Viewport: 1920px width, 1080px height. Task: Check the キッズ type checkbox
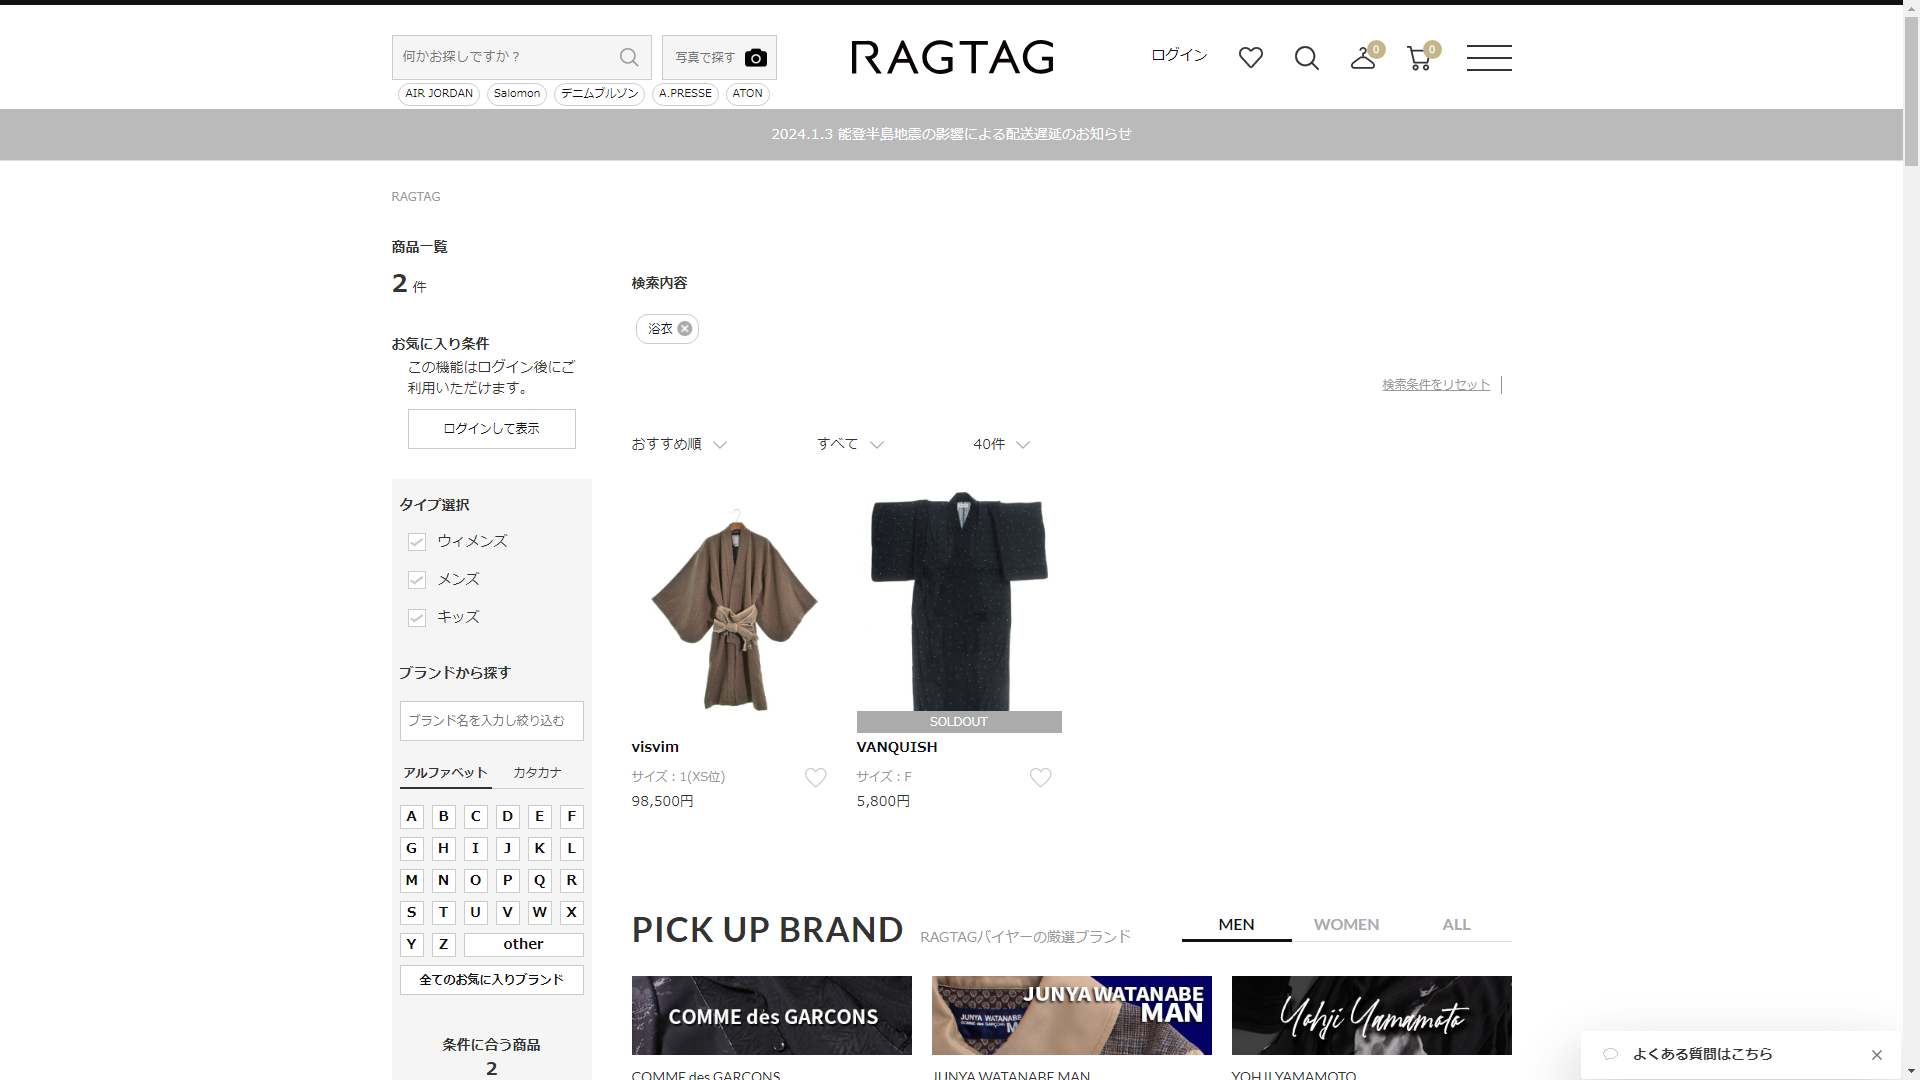(x=417, y=618)
